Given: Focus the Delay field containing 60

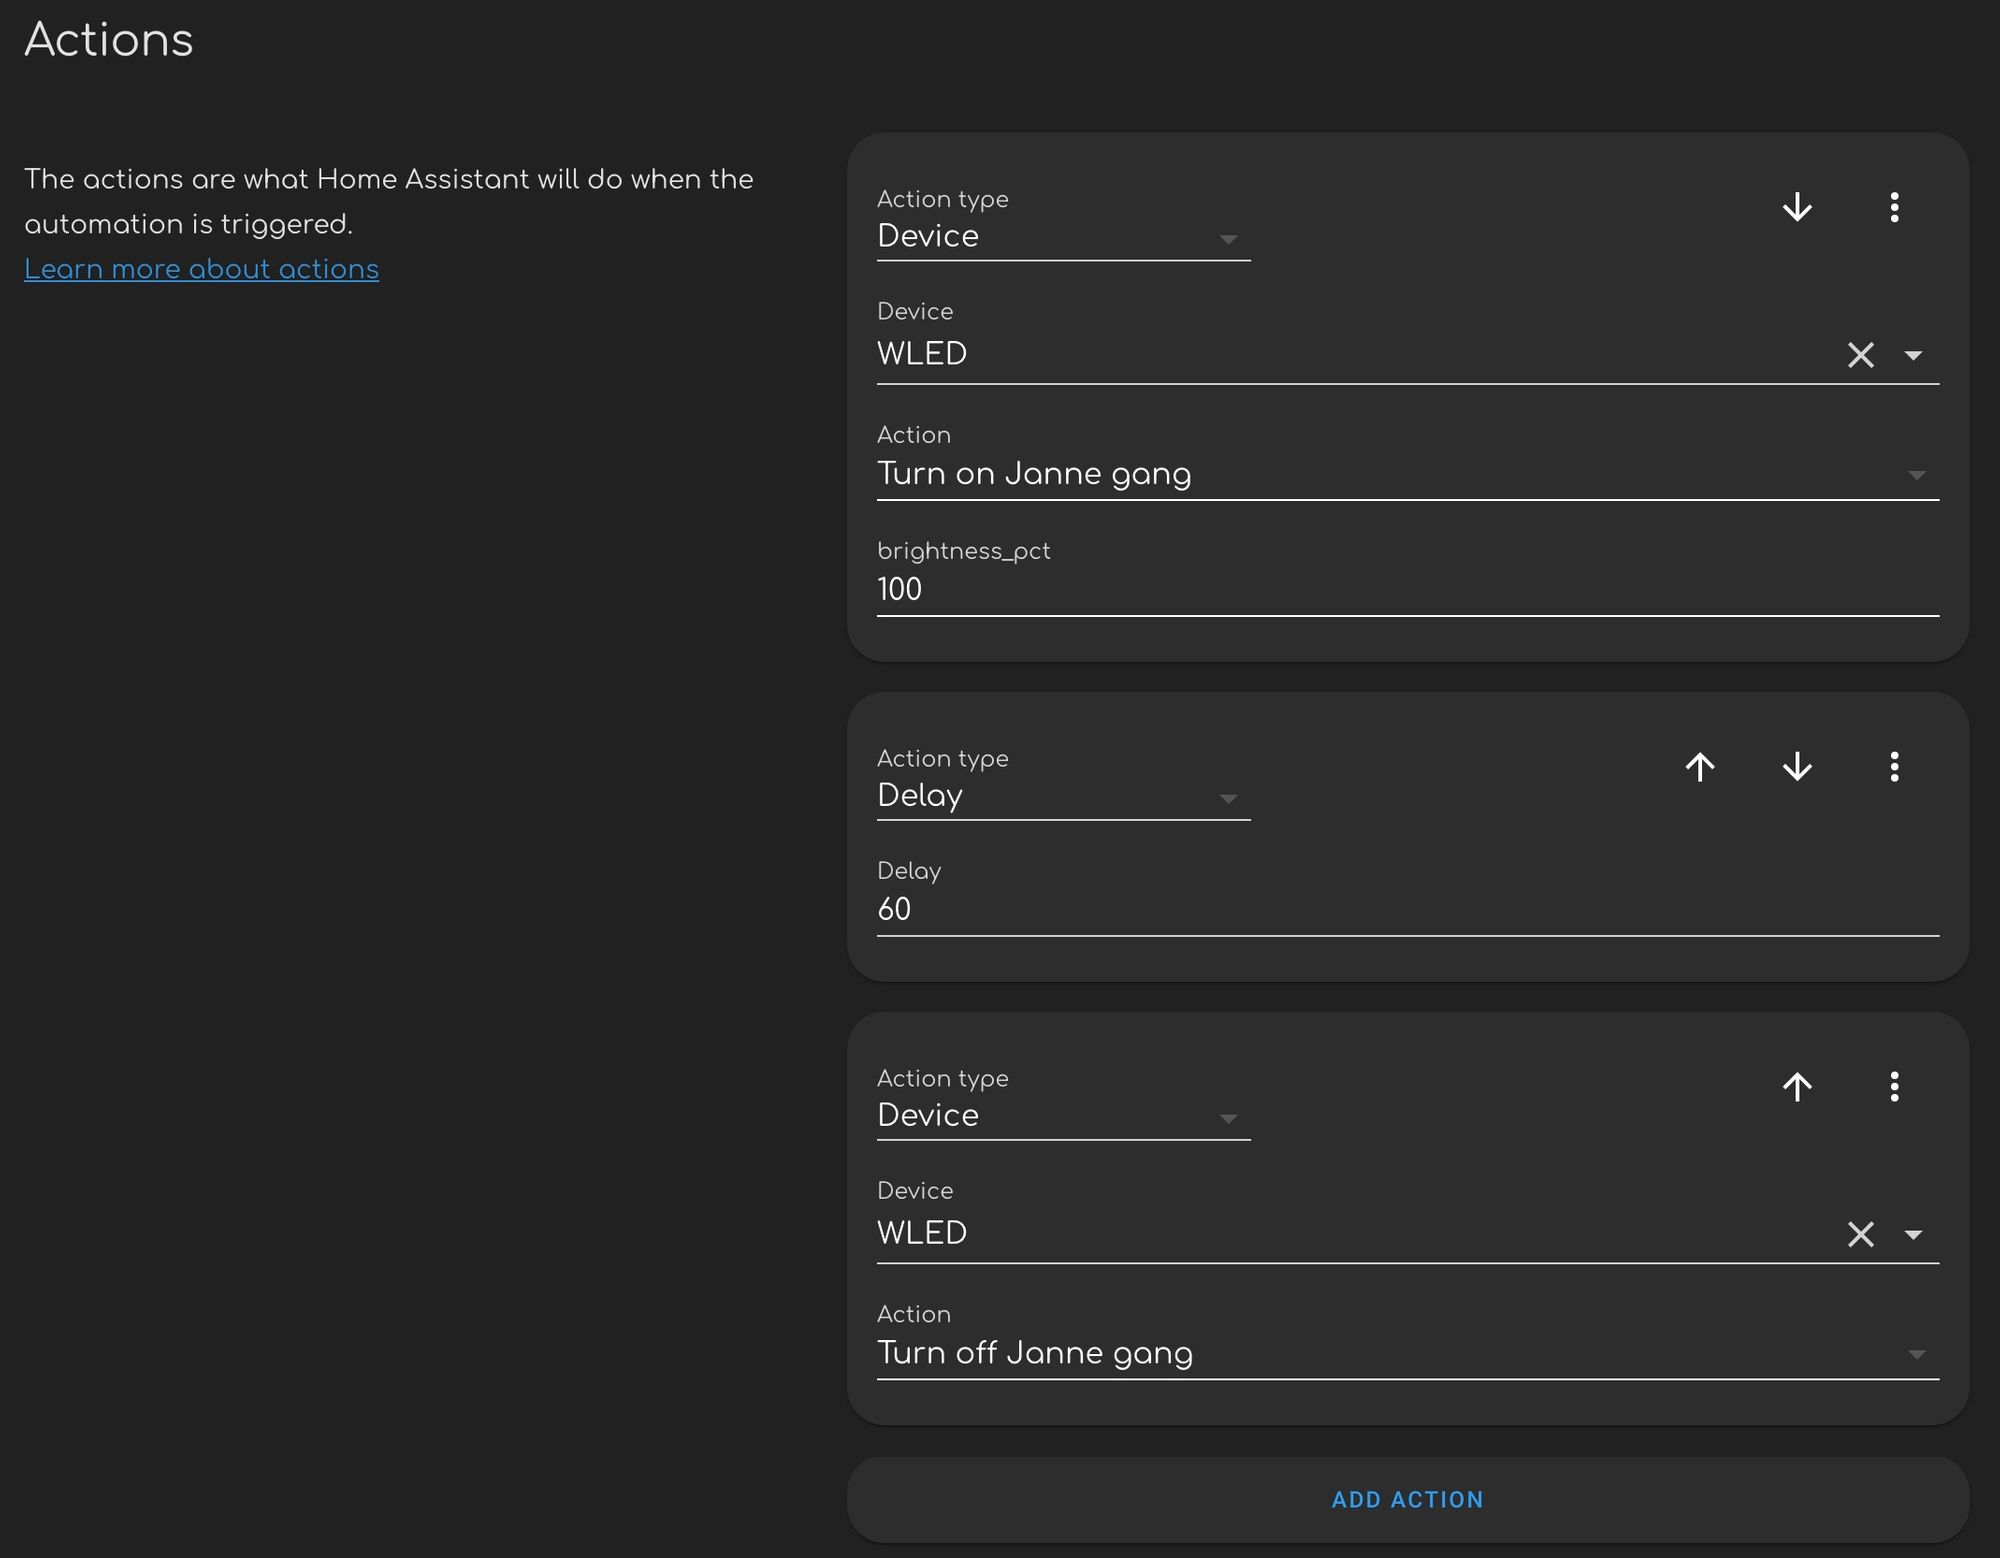Looking at the screenshot, I should tap(1406, 909).
